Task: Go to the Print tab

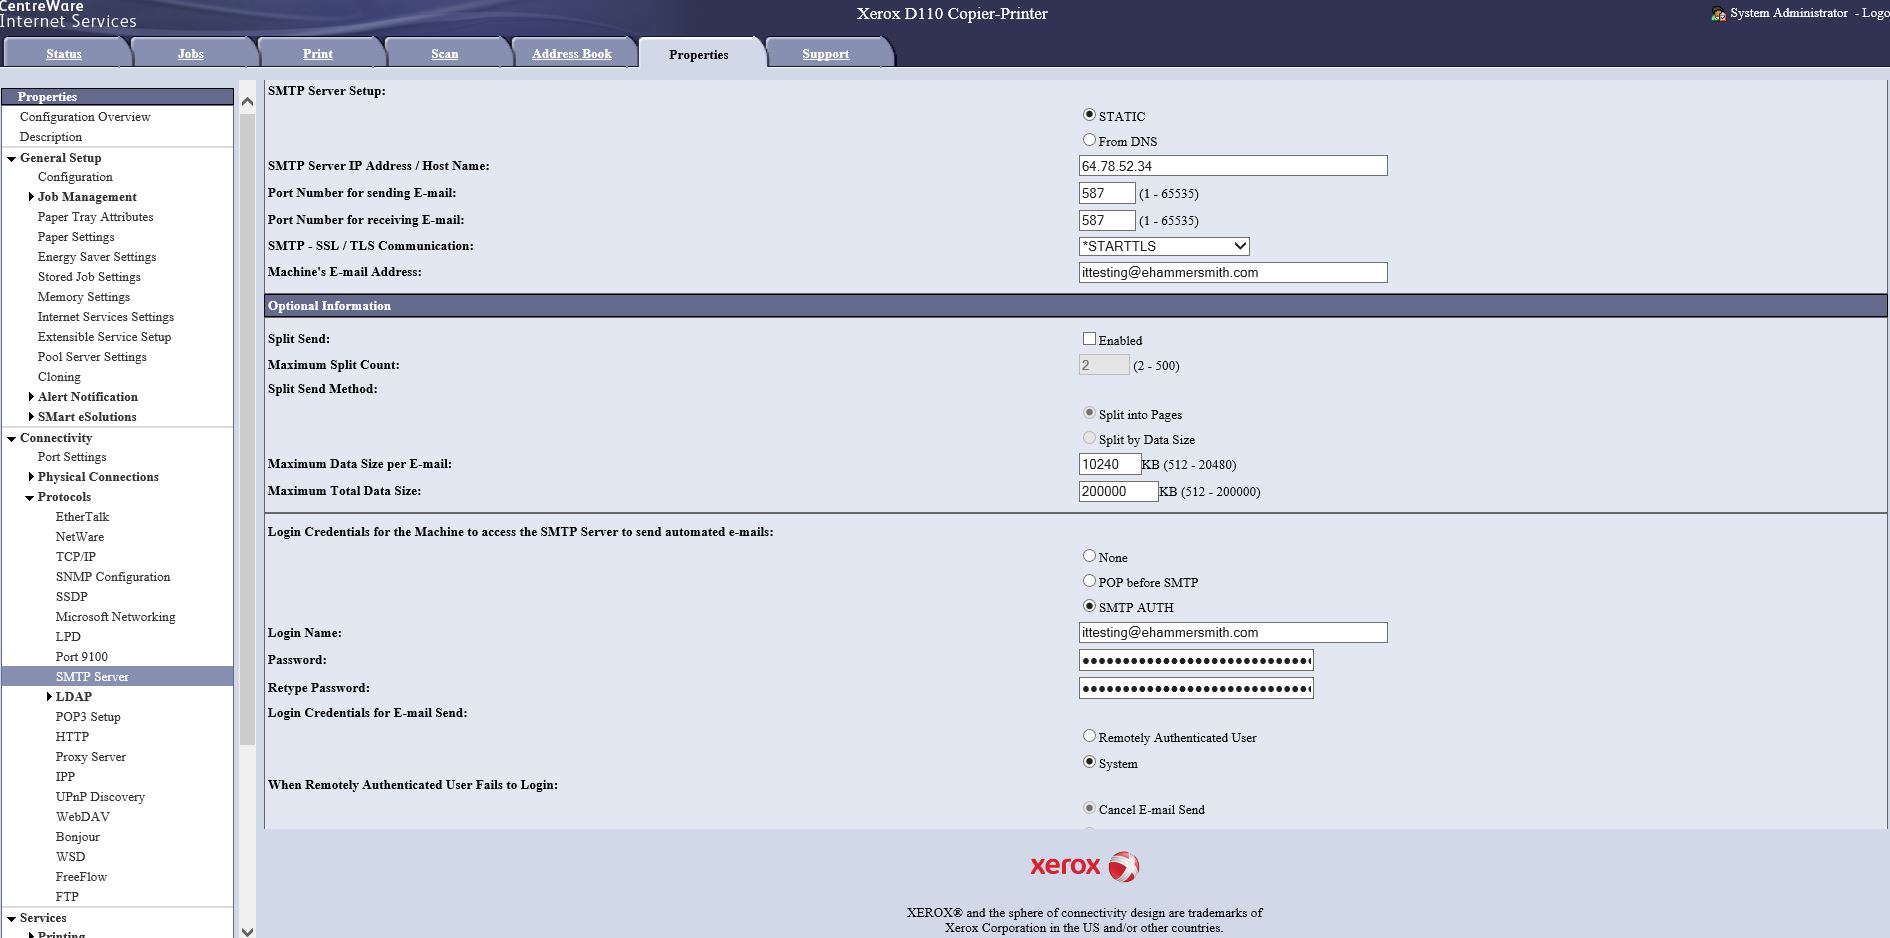Action: 318,54
